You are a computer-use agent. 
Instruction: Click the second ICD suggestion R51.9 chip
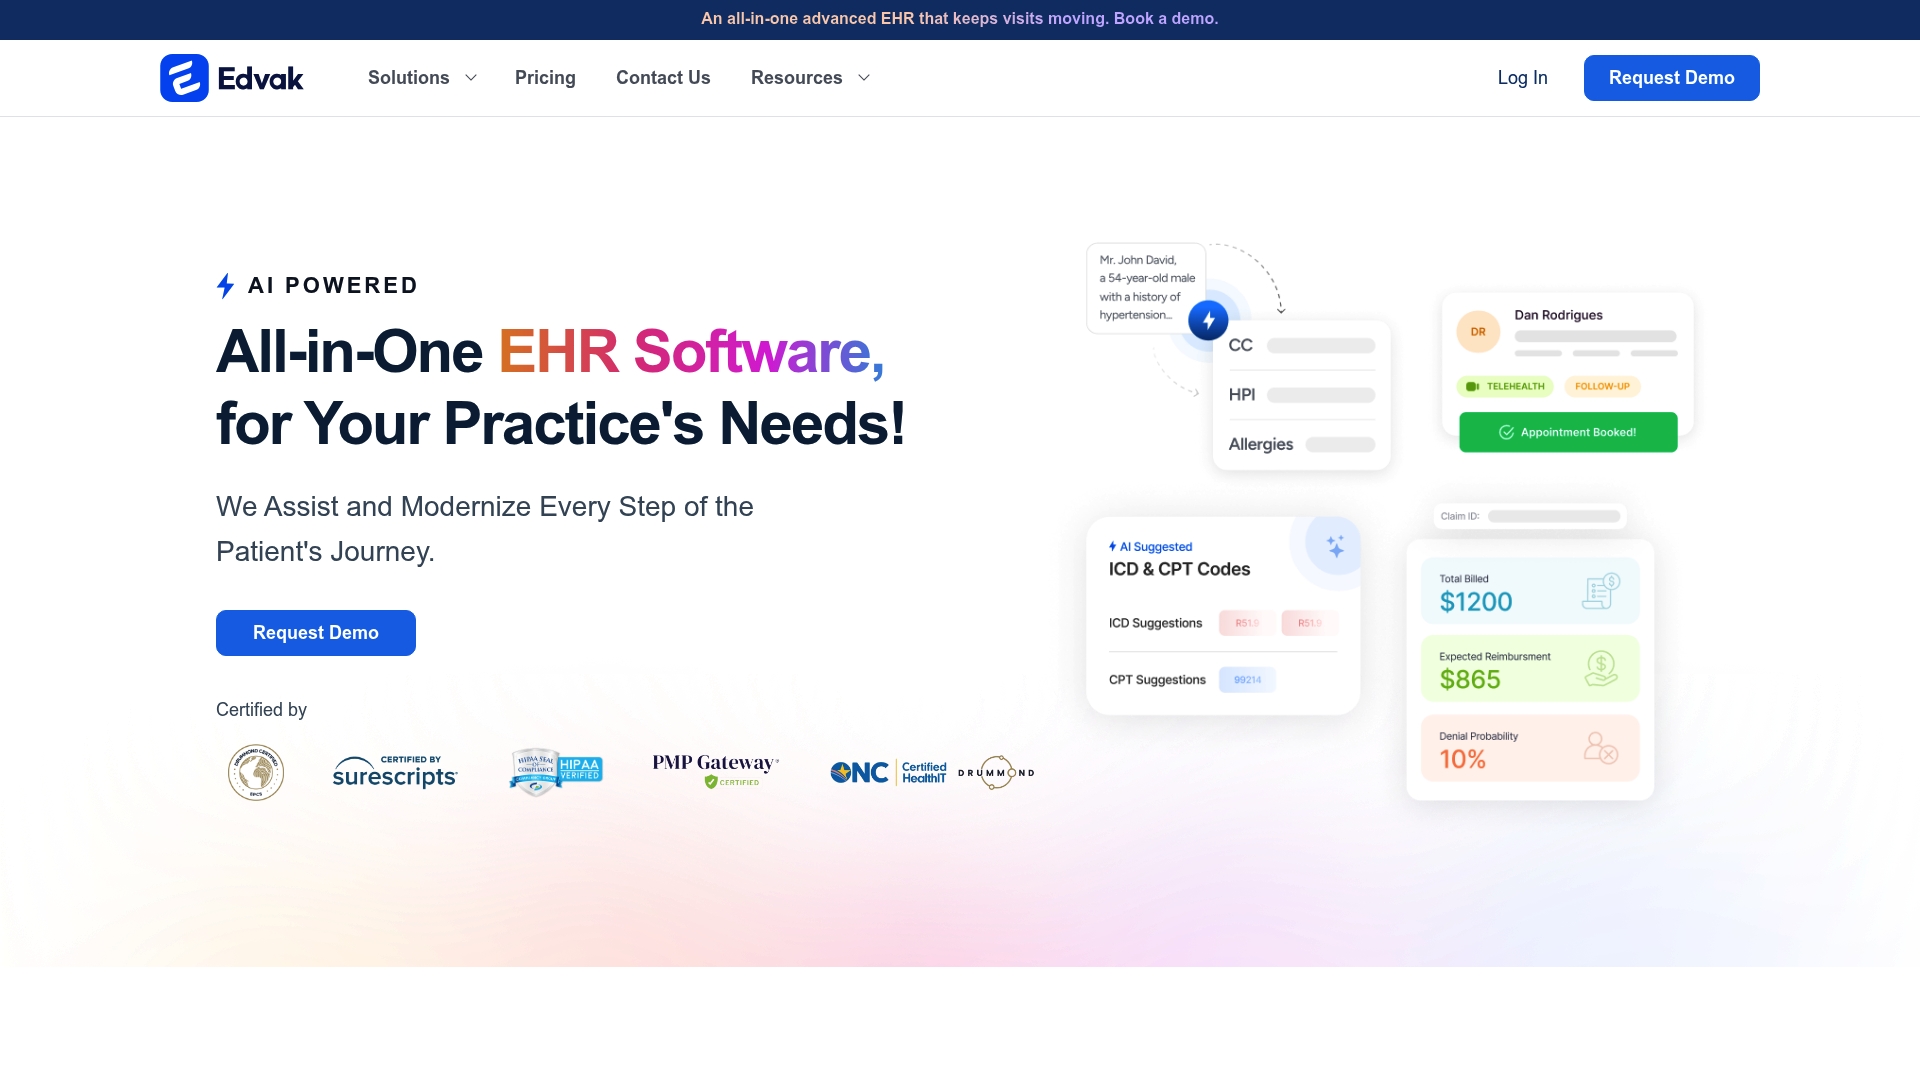pos(1309,623)
